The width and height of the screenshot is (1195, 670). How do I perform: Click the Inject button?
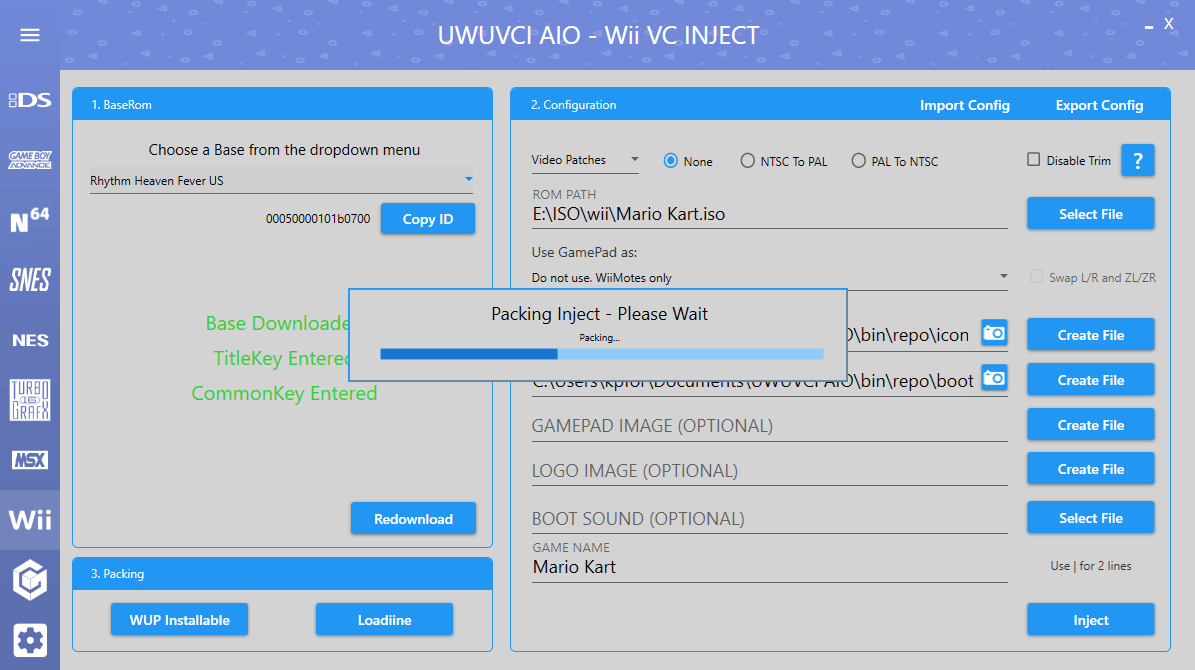click(x=1091, y=620)
